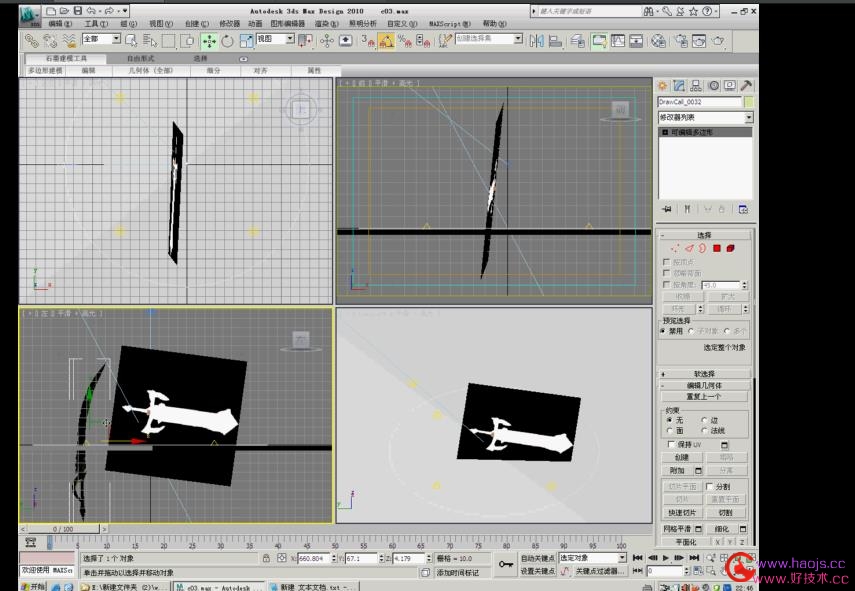Open the 编辑 menu in the menu bar
Image resolution: width=855 pixels, height=591 pixels.
coord(60,24)
